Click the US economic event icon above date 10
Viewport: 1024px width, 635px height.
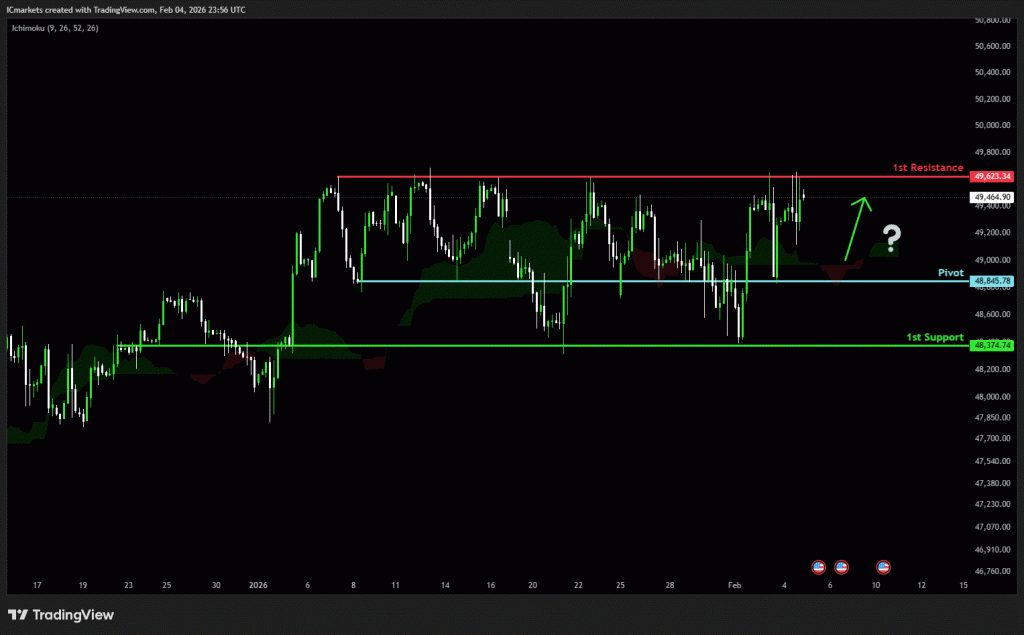point(883,567)
